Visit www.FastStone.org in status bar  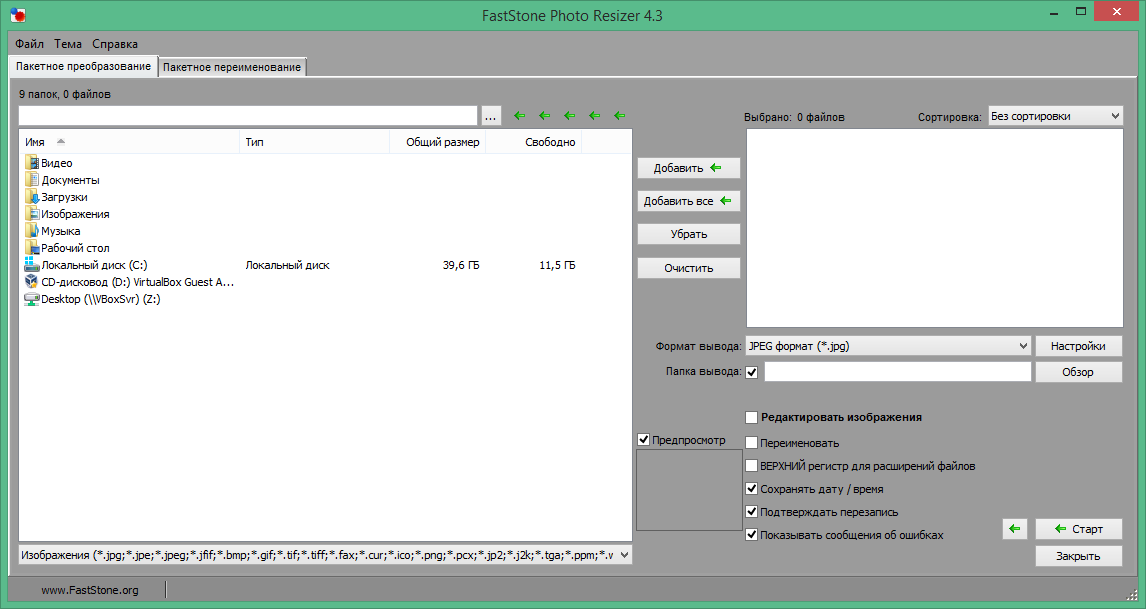click(x=90, y=590)
